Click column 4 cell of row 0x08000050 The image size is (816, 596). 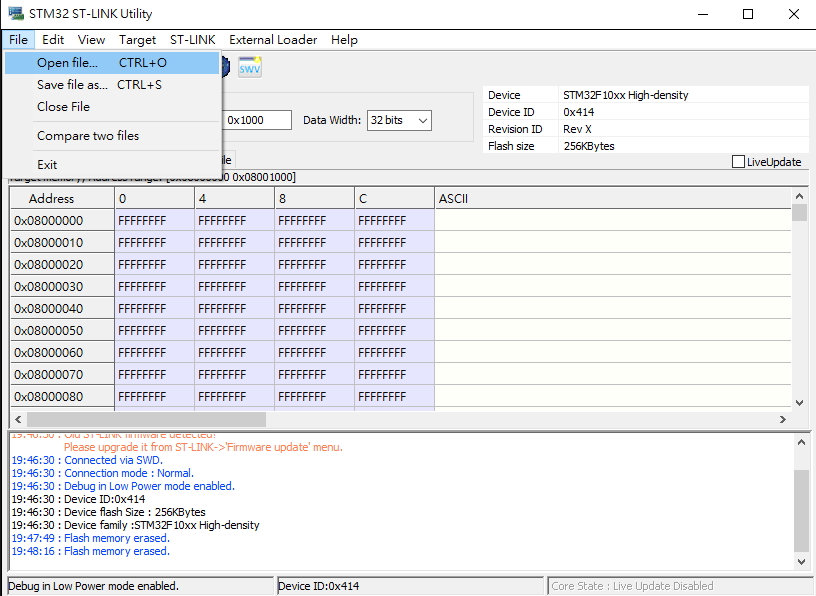click(235, 331)
